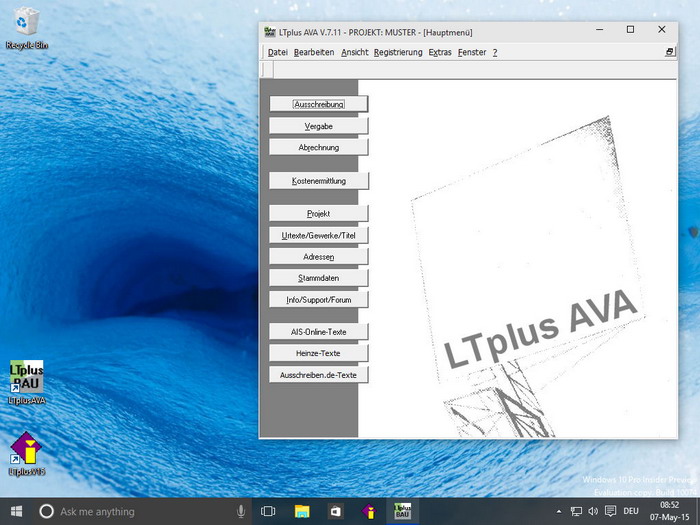Open the network status tray icon
Image resolution: width=700 pixels, height=525 pixels.
coord(576,512)
